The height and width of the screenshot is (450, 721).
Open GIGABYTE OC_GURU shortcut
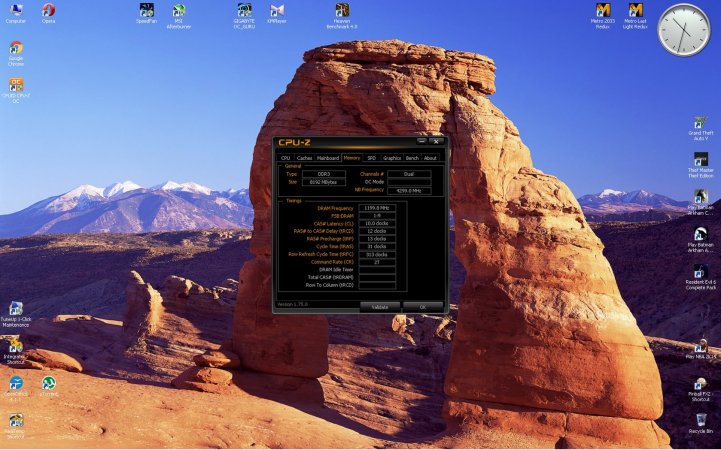tap(244, 16)
